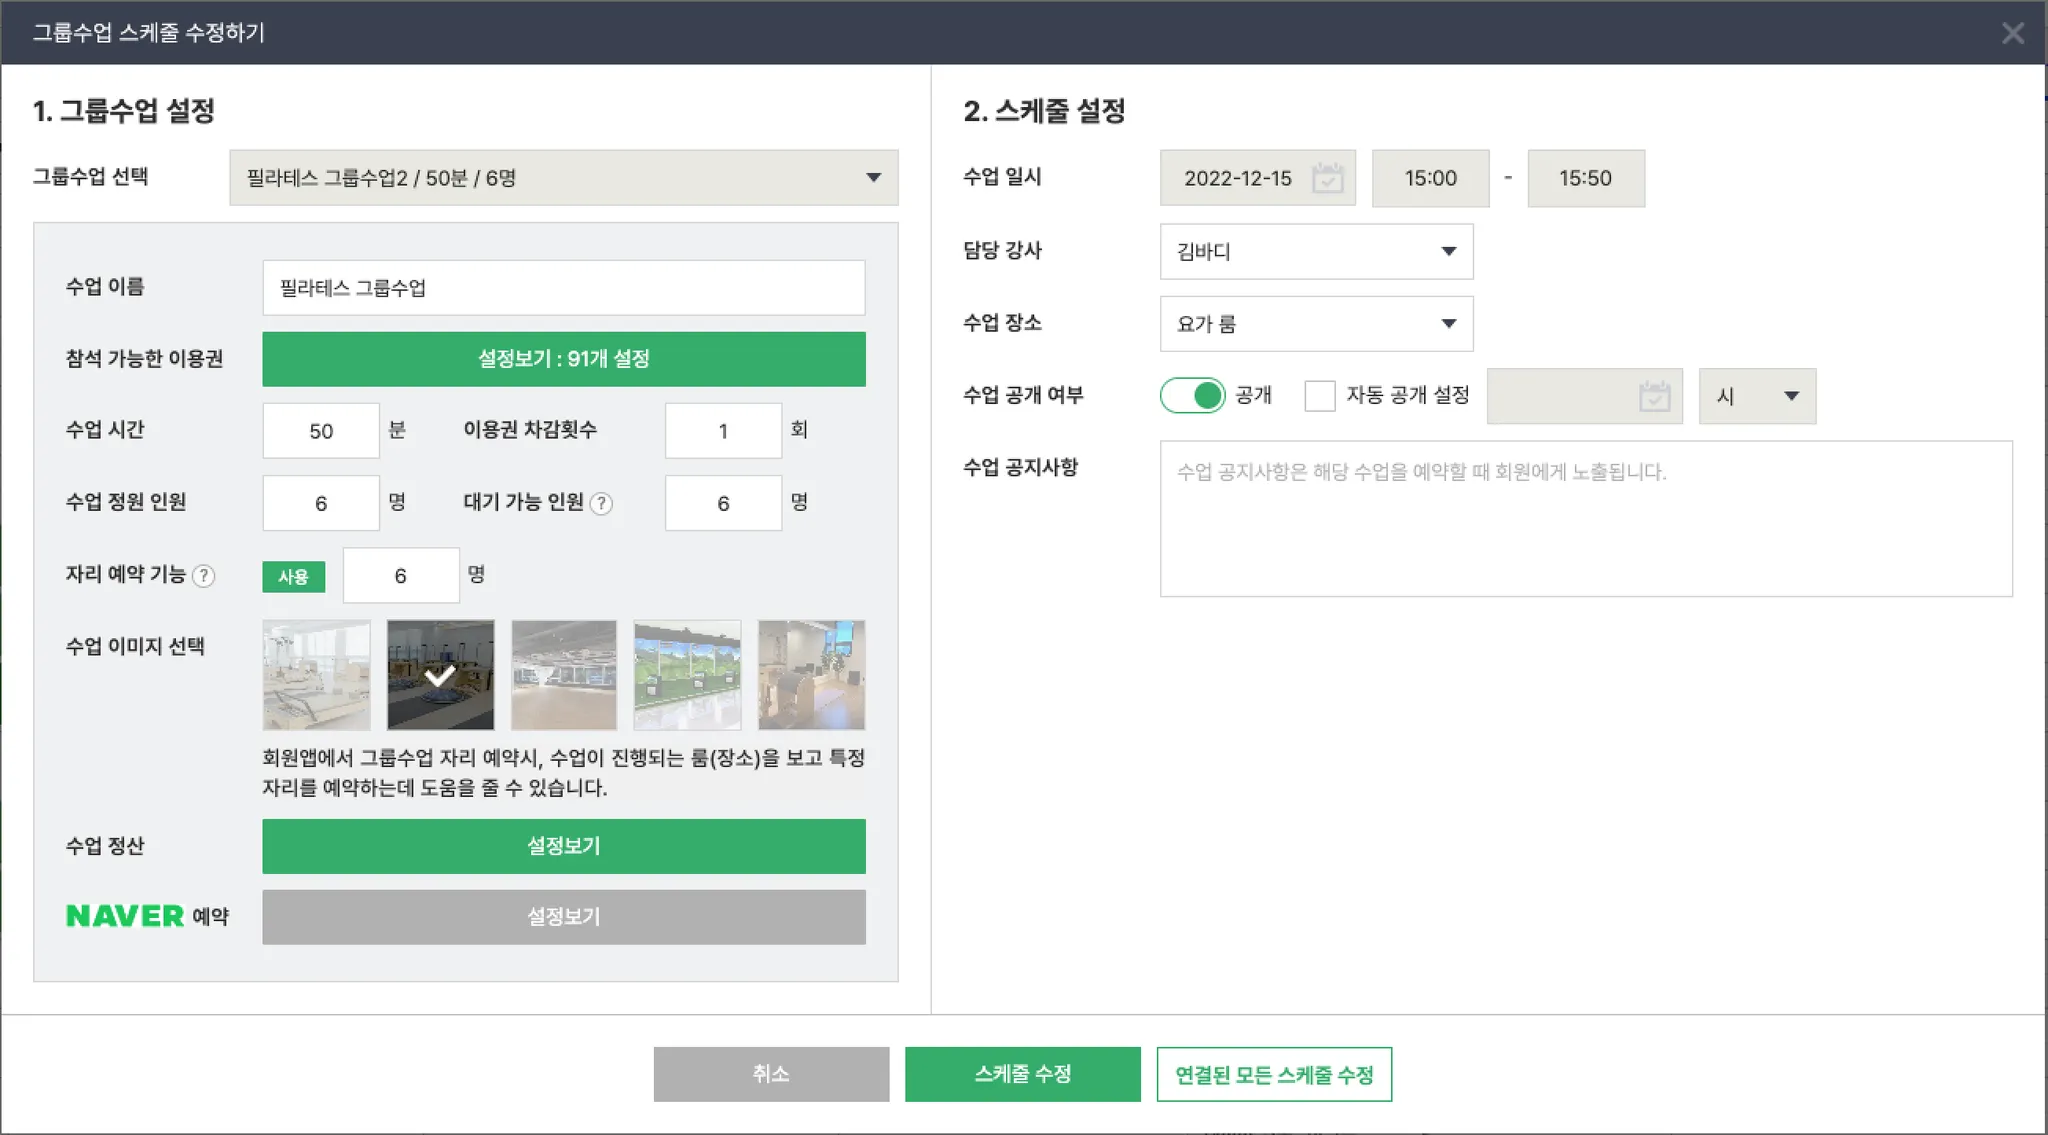Click help icon next to 자리 예약 기능
2048x1135 pixels.
pyautogui.click(x=203, y=576)
